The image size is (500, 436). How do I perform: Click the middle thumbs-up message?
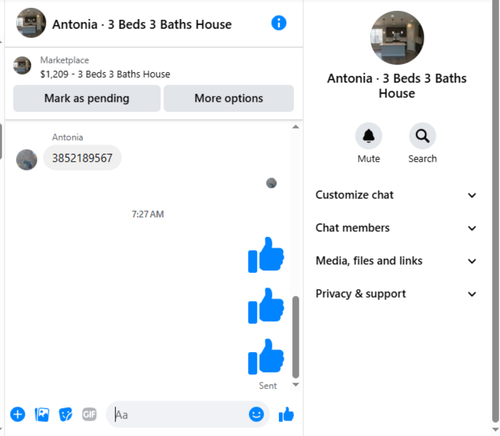pos(266,306)
